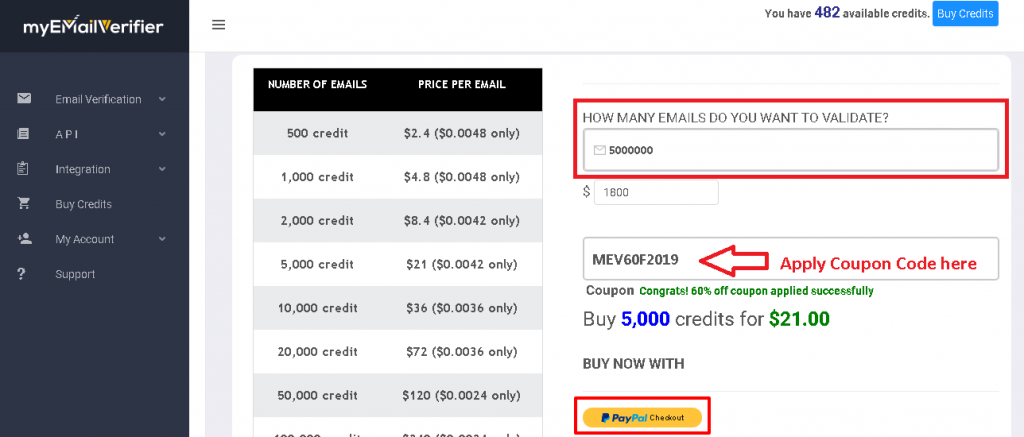Click the $4.8 ($0.0048 only) price
This screenshot has height=437, width=1024.
pyautogui.click(x=462, y=177)
